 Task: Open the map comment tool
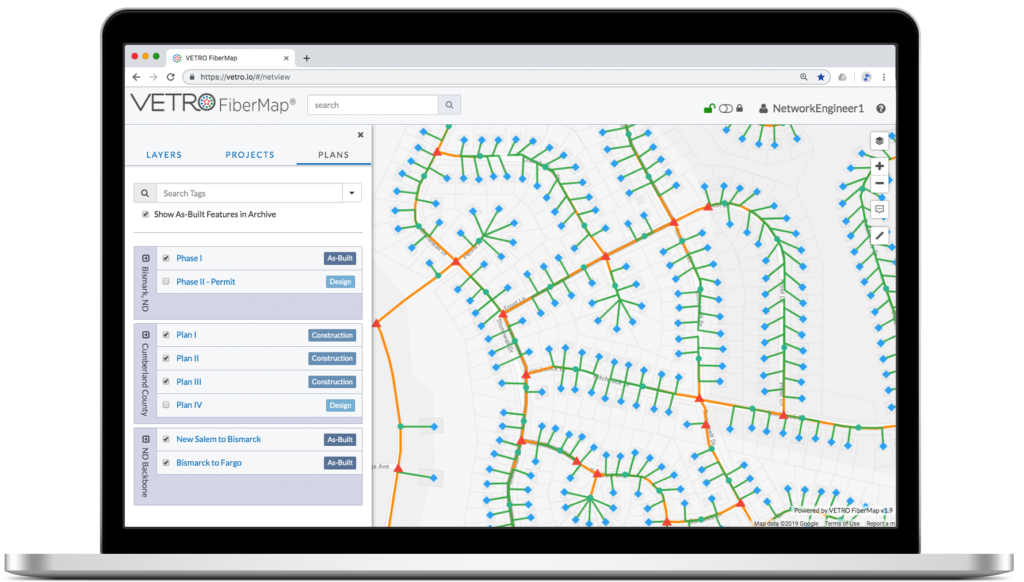pyautogui.click(x=879, y=210)
